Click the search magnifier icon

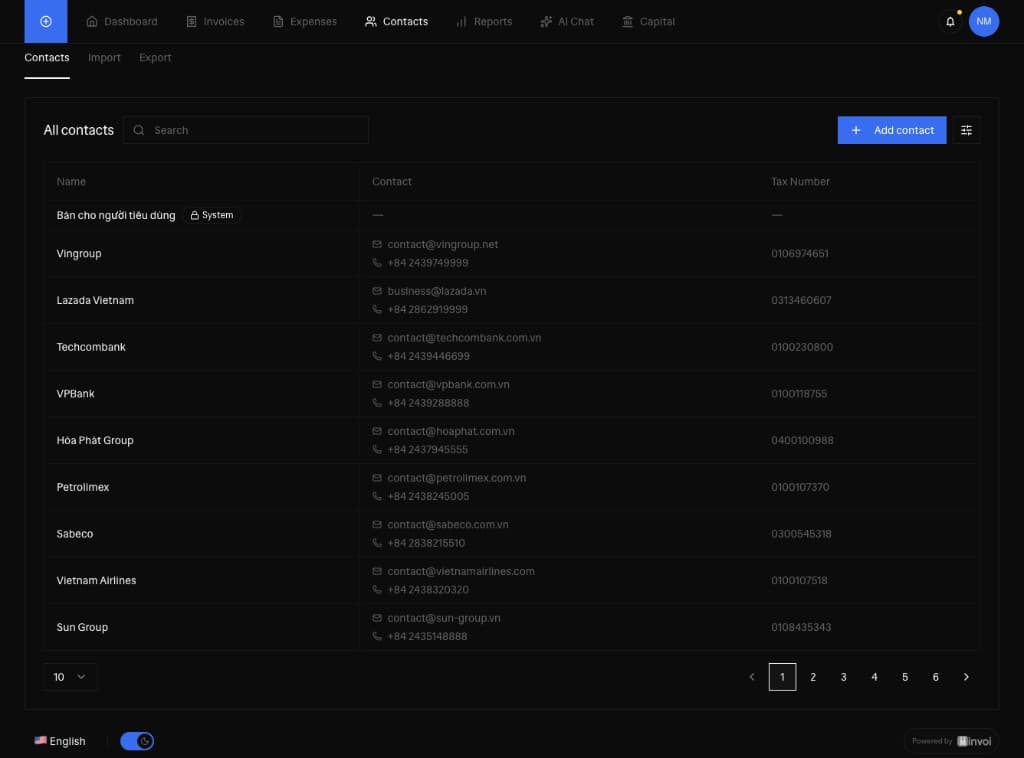[138, 130]
